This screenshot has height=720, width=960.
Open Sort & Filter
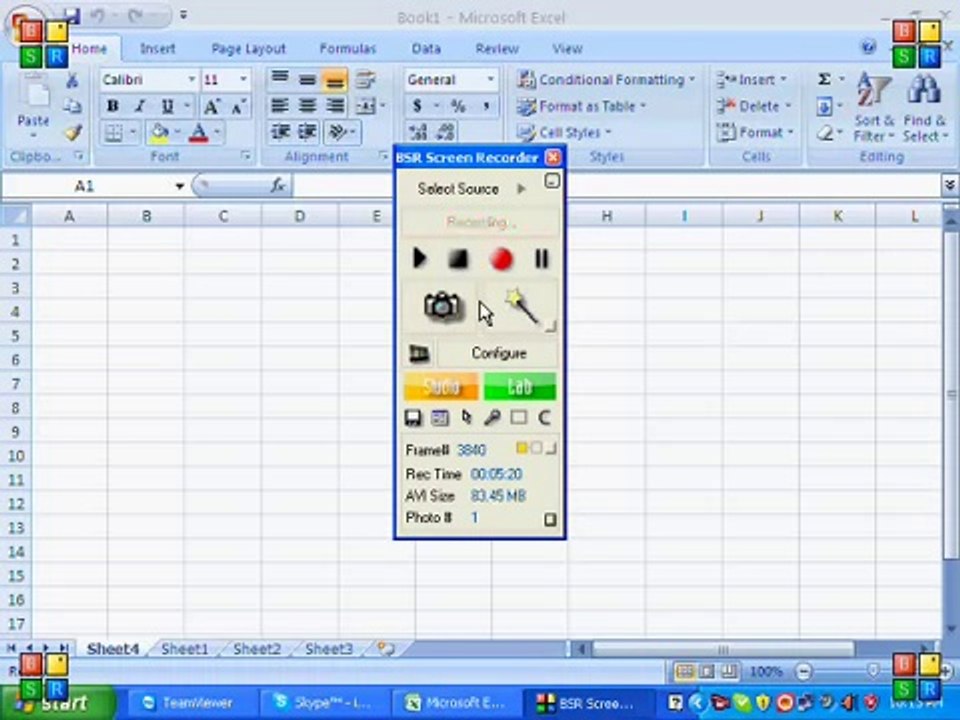[x=874, y=109]
